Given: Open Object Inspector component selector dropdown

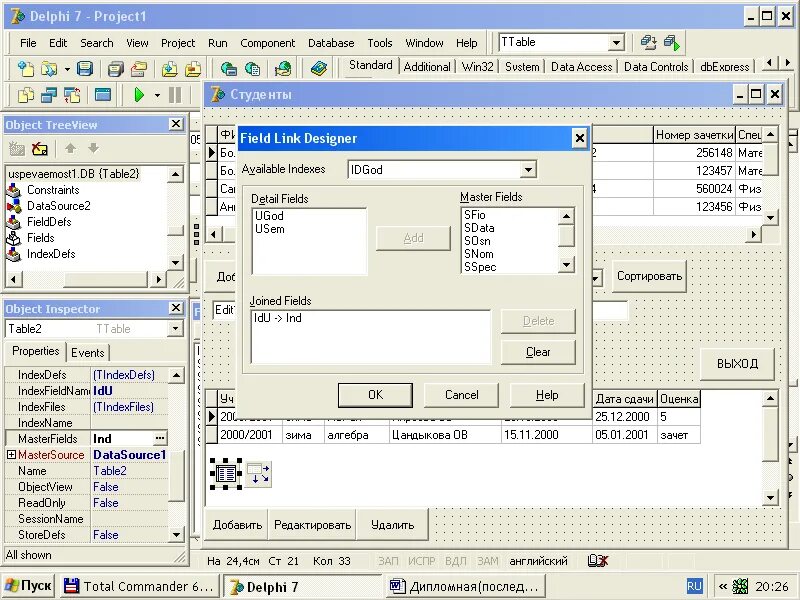Looking at the screenshot, I should point(175,329).
